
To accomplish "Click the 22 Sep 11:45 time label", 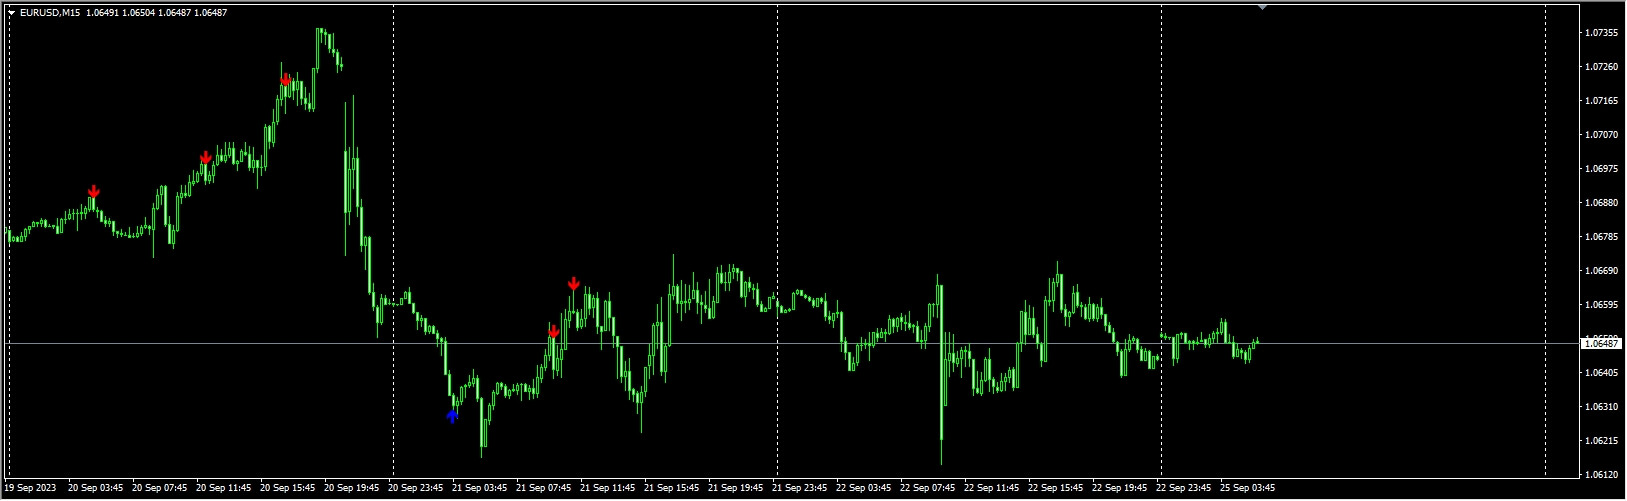I will 992,488.
